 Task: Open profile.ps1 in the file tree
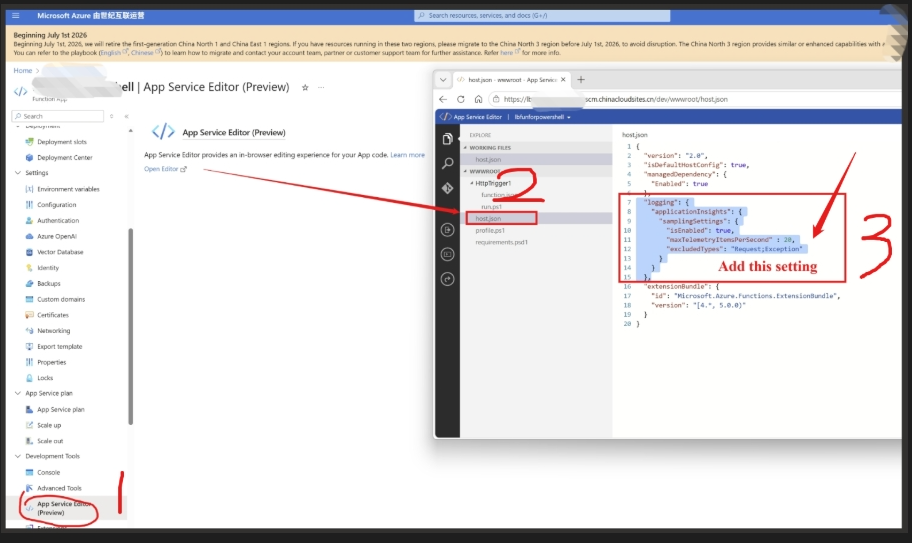click(x=490, y=230)
